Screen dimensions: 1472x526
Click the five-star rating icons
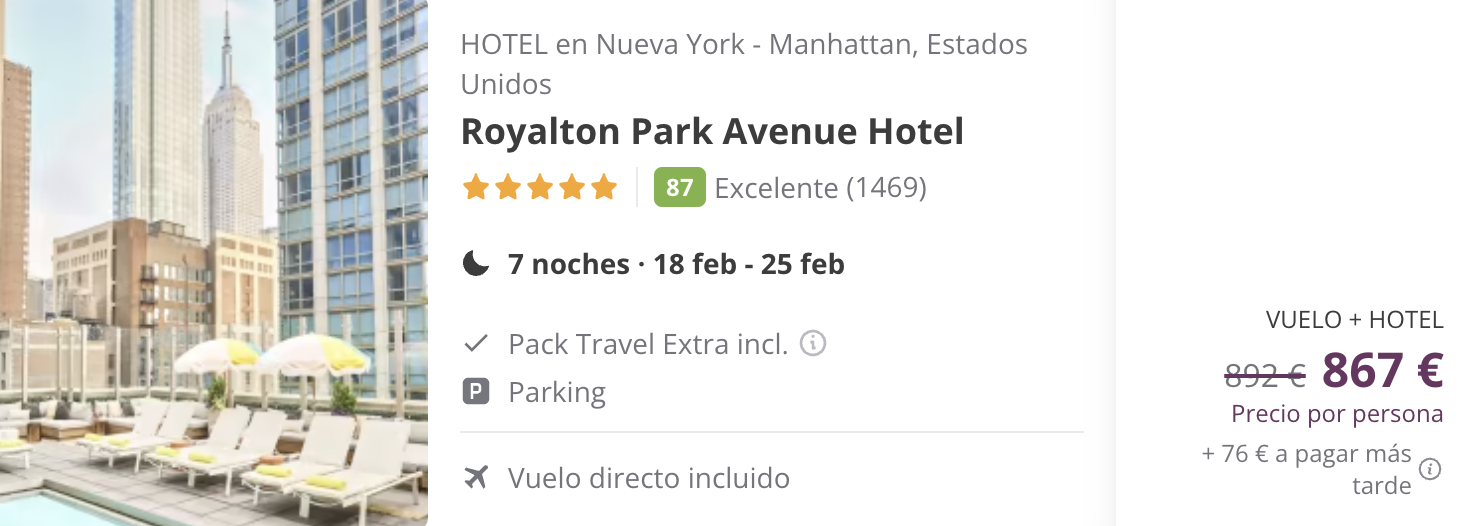[x=540, y=187]
